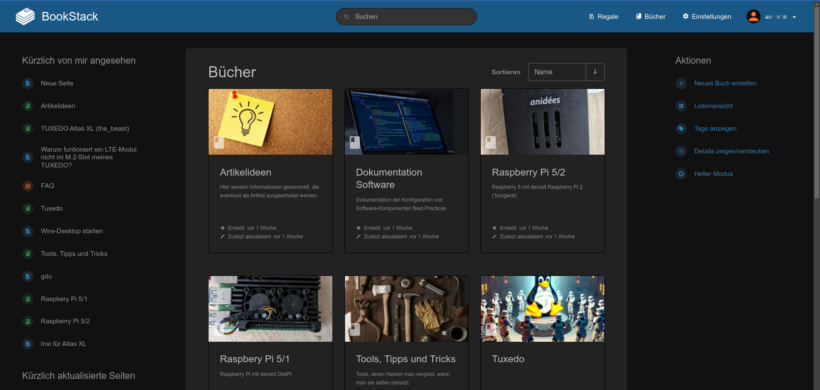Open Bücher in top navigation
Viewport: 820px width, 390px height.
tap(651, 17)
